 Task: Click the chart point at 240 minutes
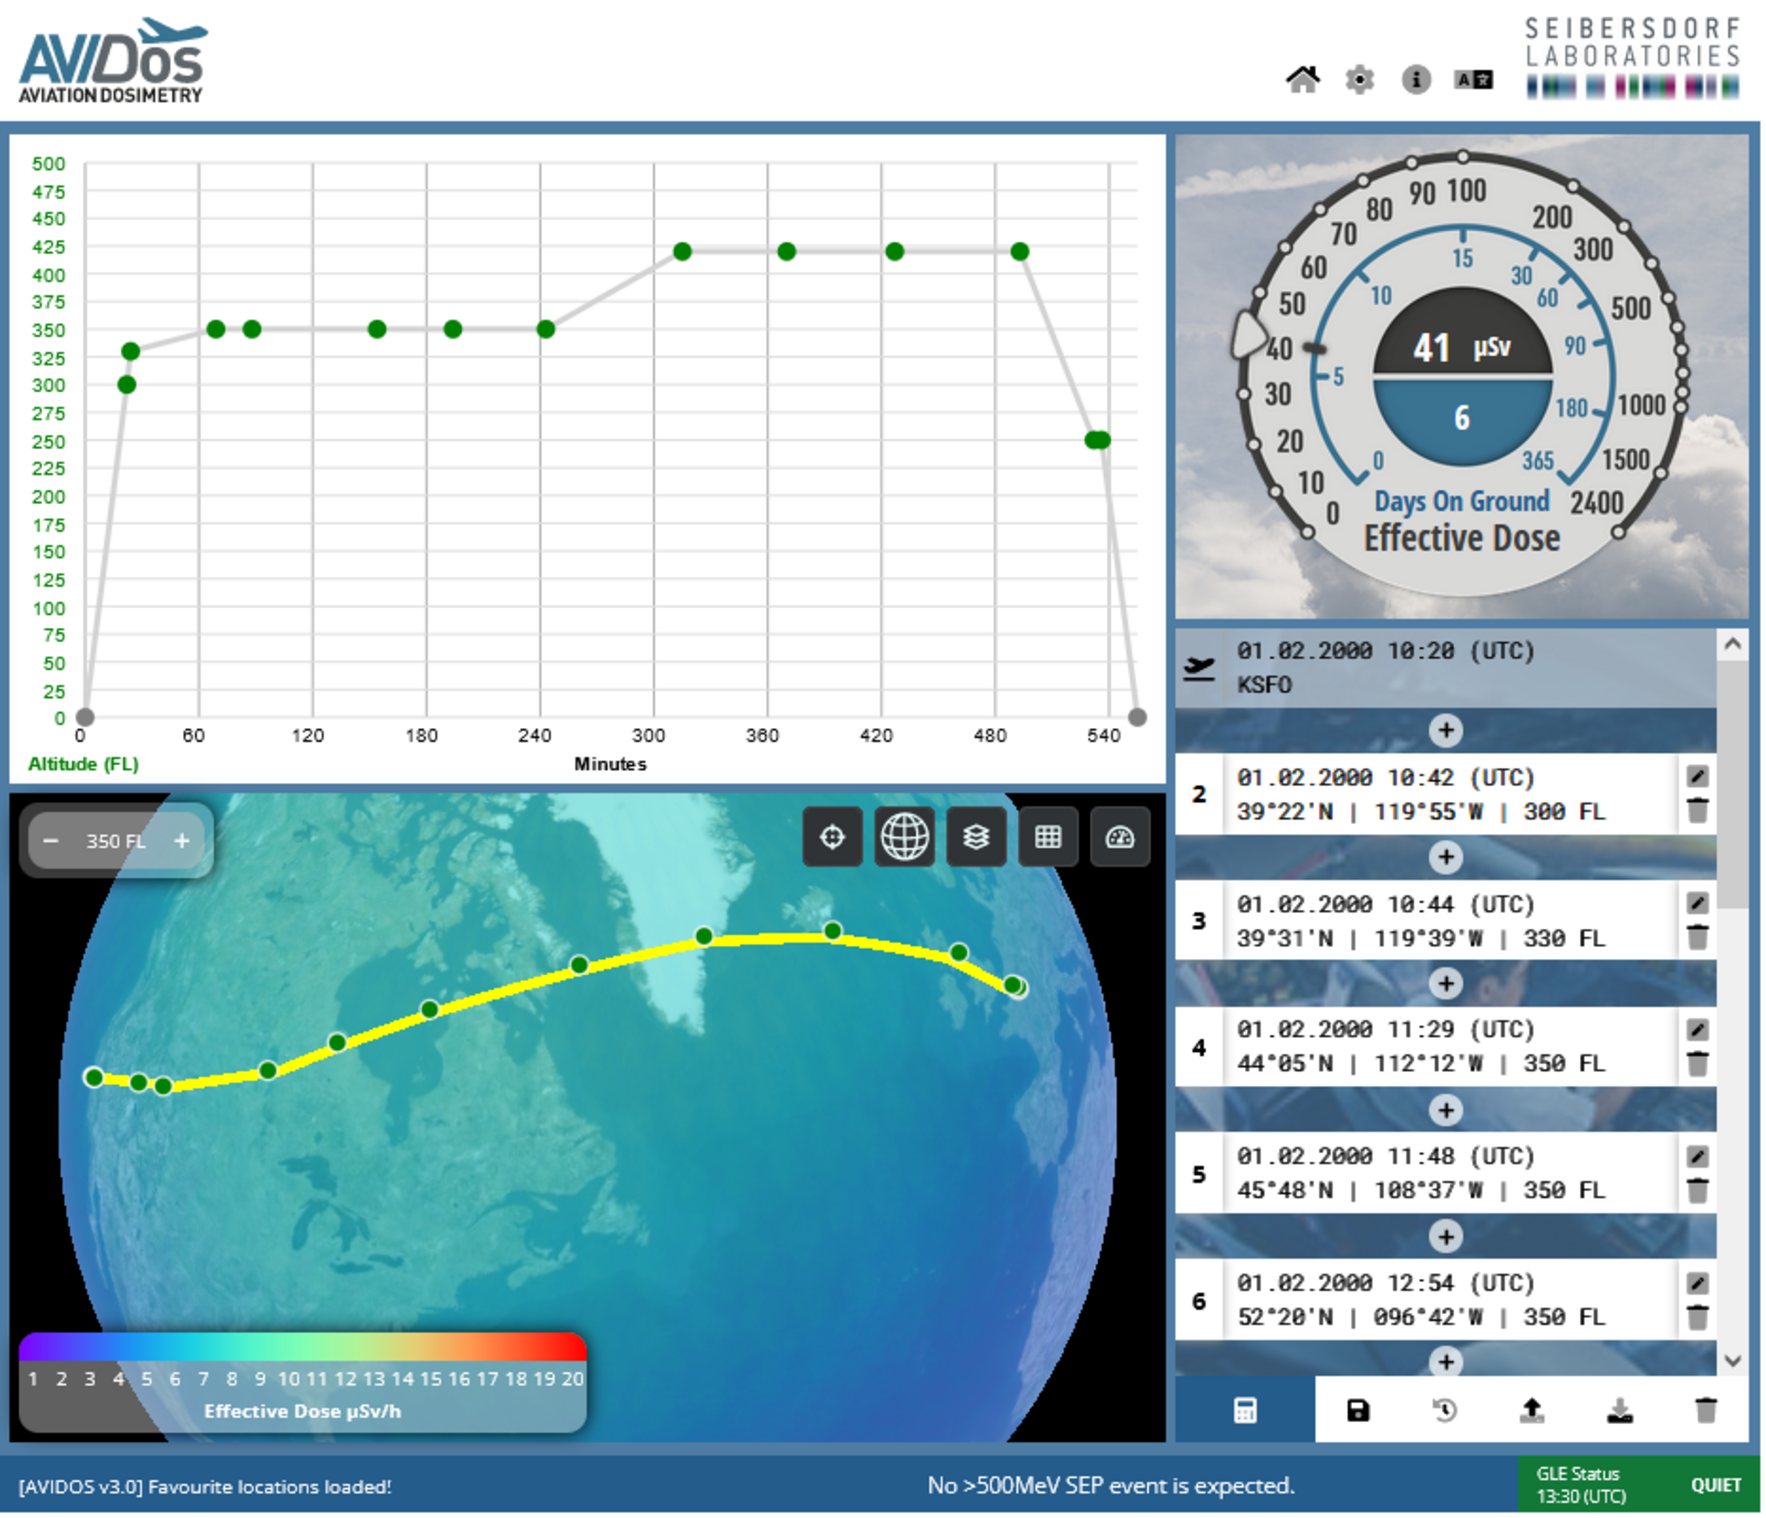[x=545, y=329]
